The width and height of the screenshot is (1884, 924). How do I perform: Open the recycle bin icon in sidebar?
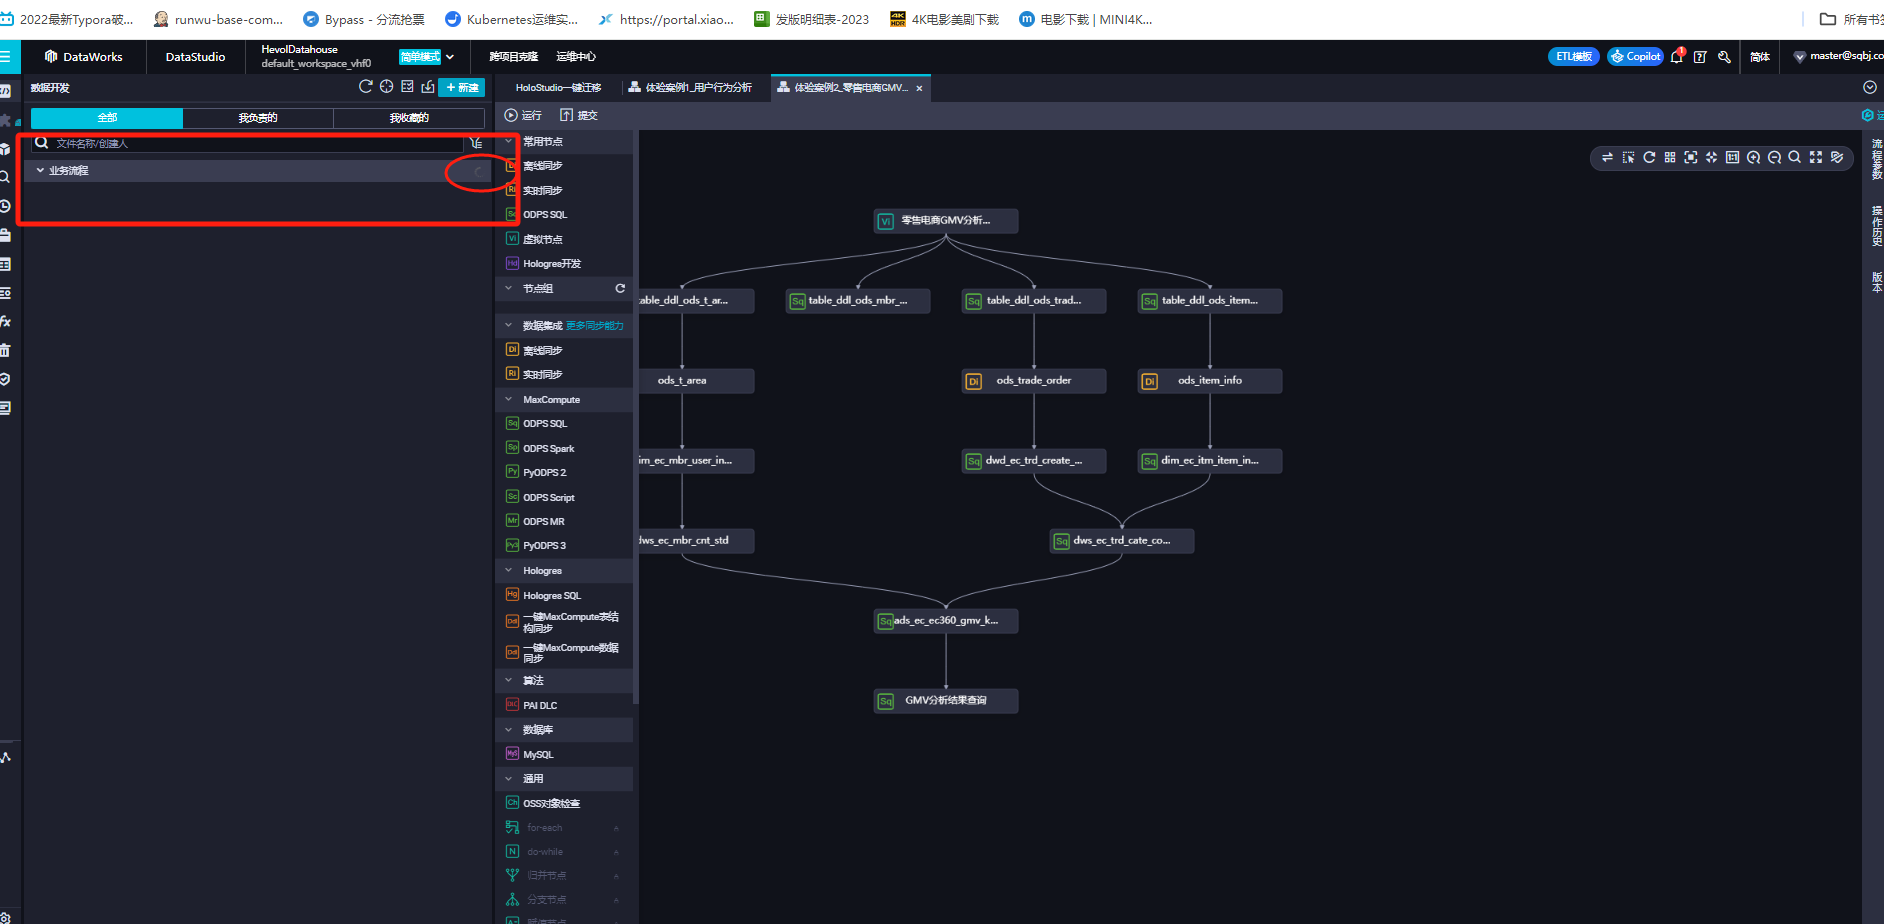(x=5, y=351)
